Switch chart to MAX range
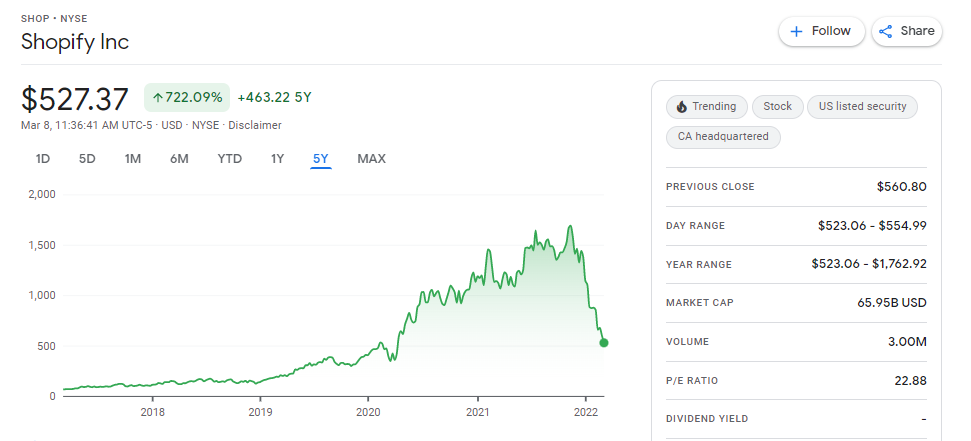Viewport: 971px width, 441px height. point(372,159)
